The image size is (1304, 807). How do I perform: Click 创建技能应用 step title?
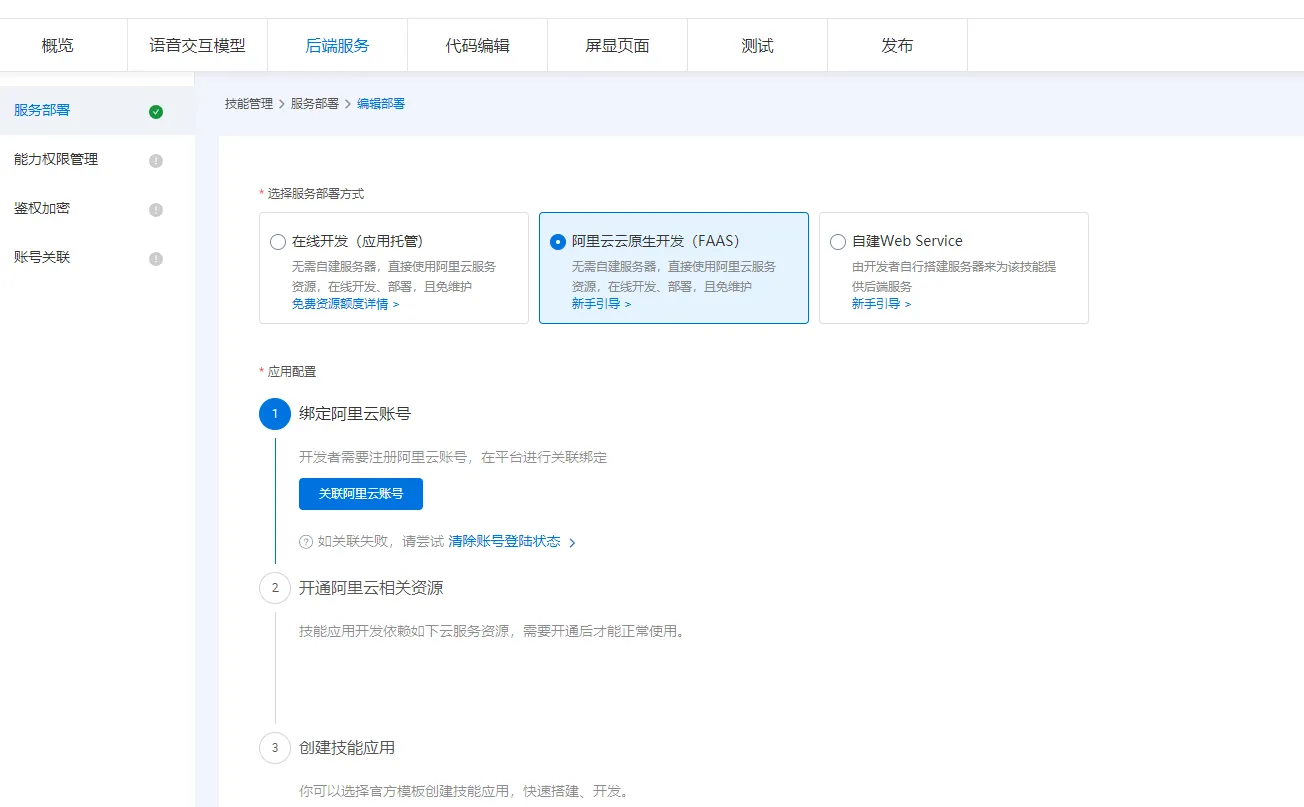tap(347, 748)
